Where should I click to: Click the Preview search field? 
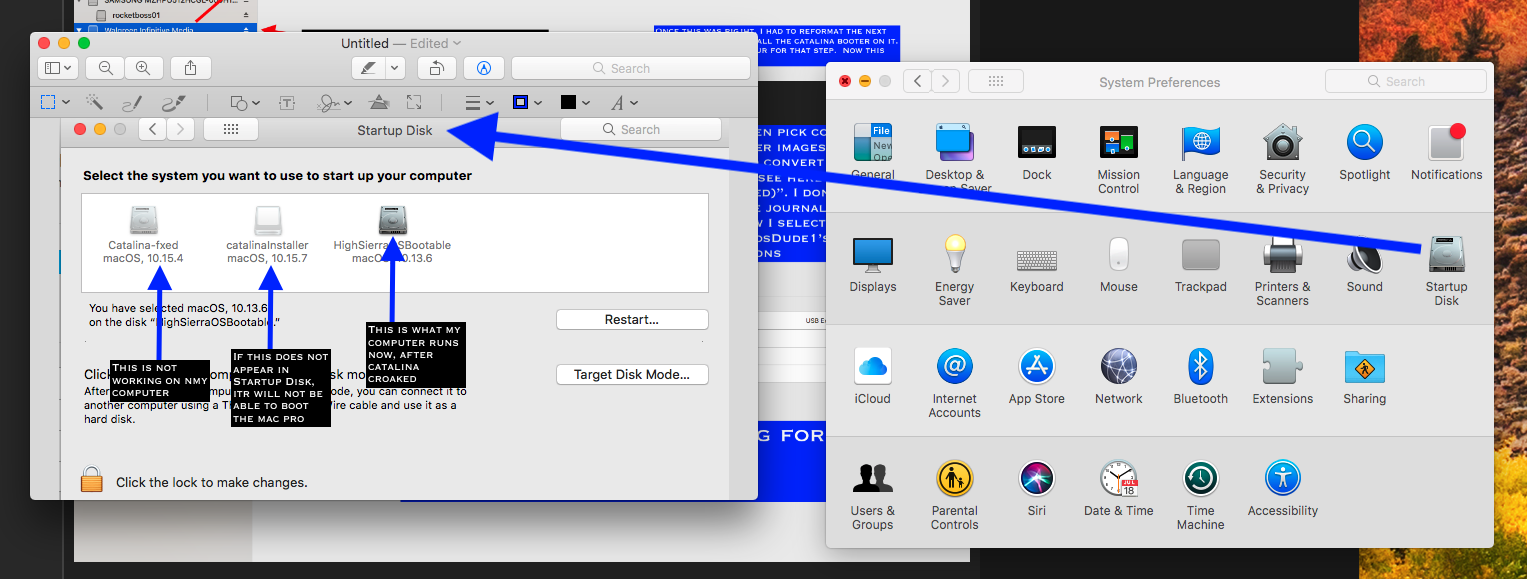pos(631,68)
